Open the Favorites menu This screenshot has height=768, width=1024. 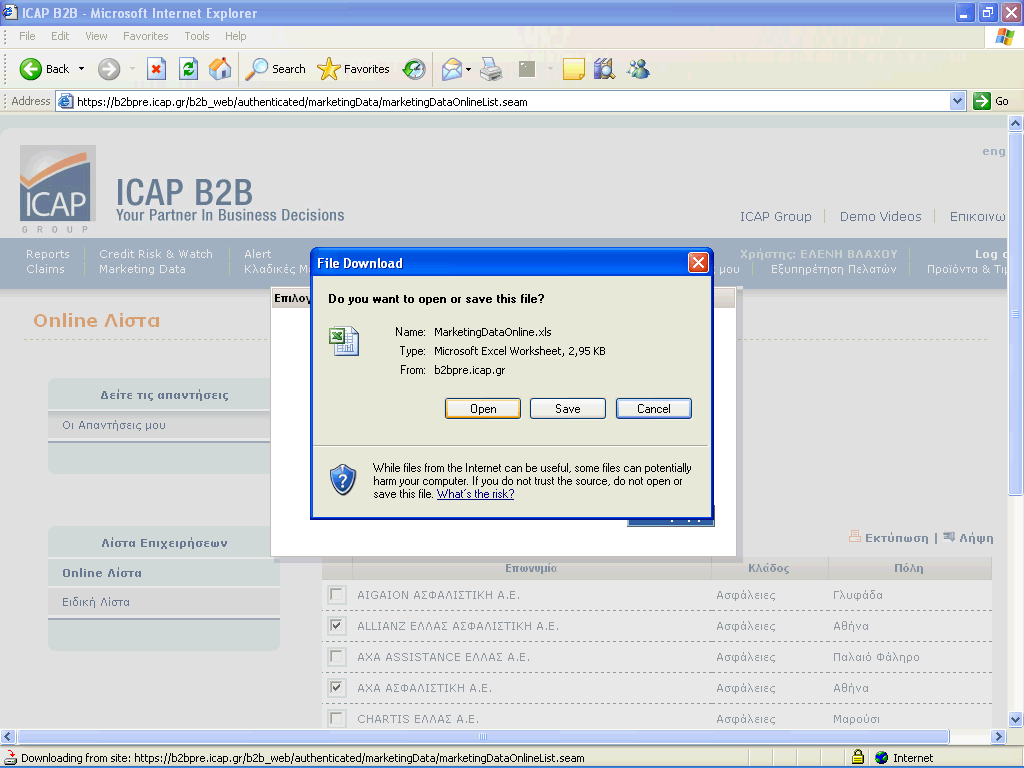(x=146, y=36)
